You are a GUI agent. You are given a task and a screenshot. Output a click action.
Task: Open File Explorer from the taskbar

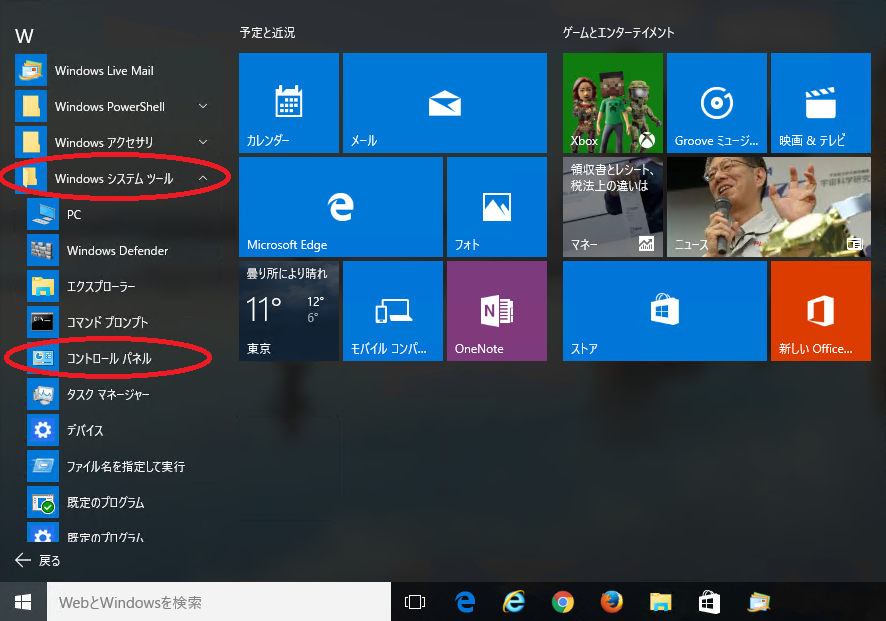point(660,602)
